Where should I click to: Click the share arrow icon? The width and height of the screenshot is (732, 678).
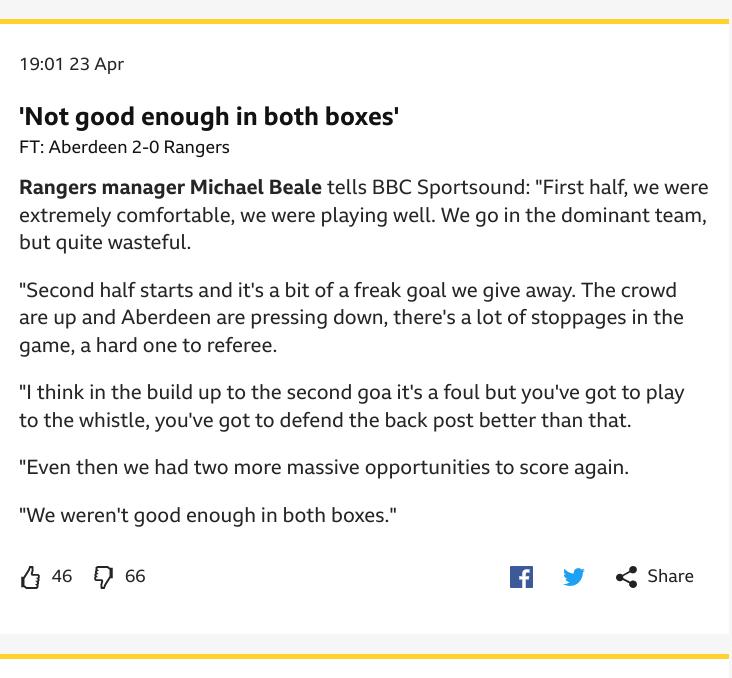(626, 577)
